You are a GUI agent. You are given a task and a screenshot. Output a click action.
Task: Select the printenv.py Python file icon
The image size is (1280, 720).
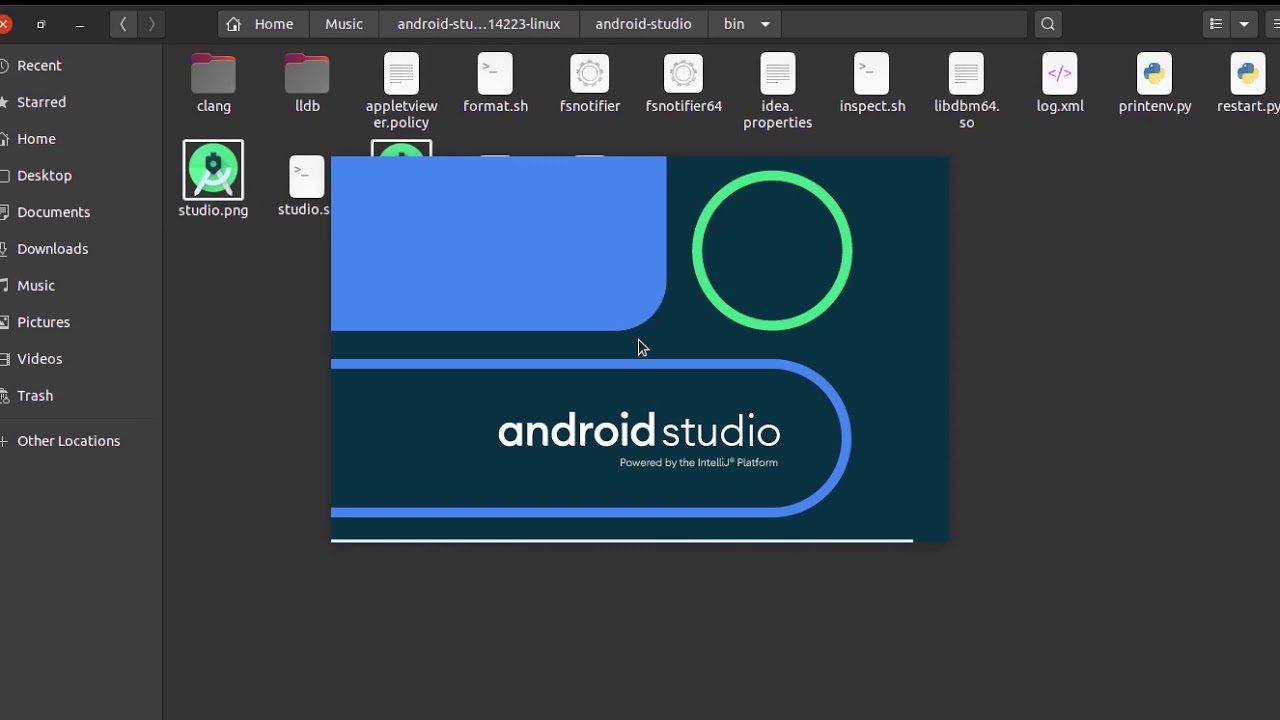click(x=1154, y=73)
